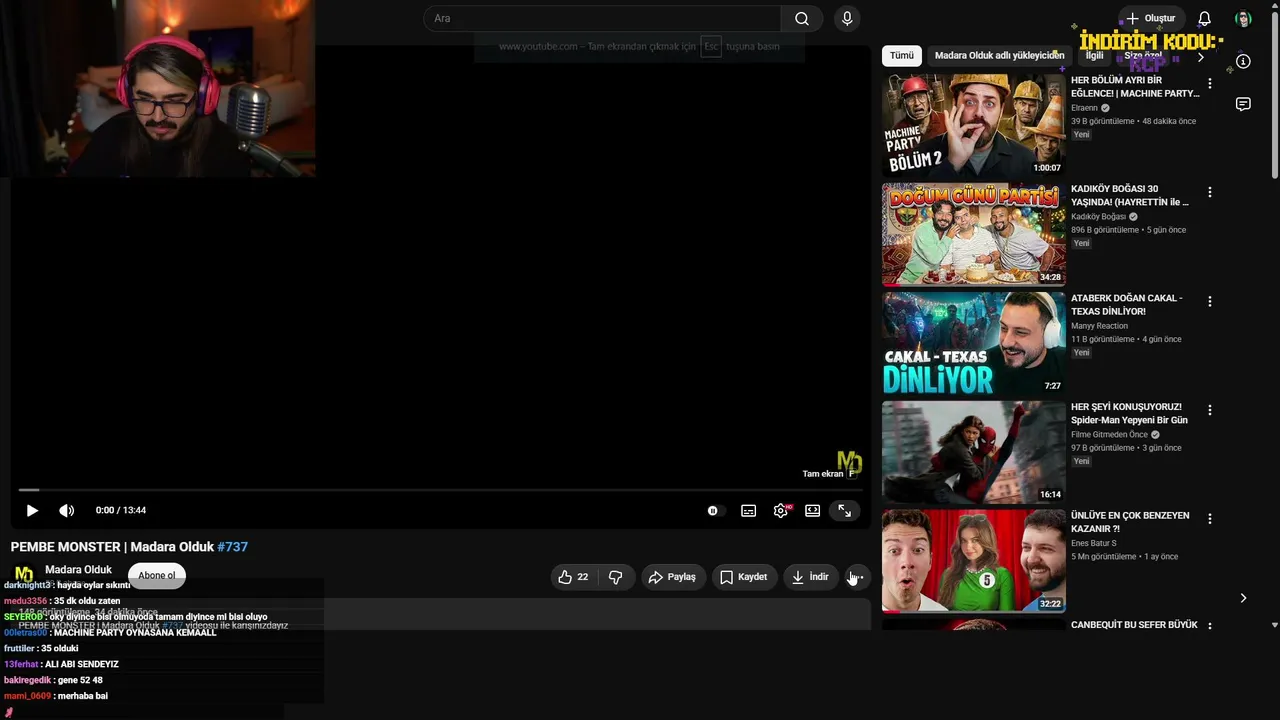Image resolution: width=1280 pixels, height=720 pixels.
Task: Open the Enes Batur S channel link
Action: pos(1094,543)
